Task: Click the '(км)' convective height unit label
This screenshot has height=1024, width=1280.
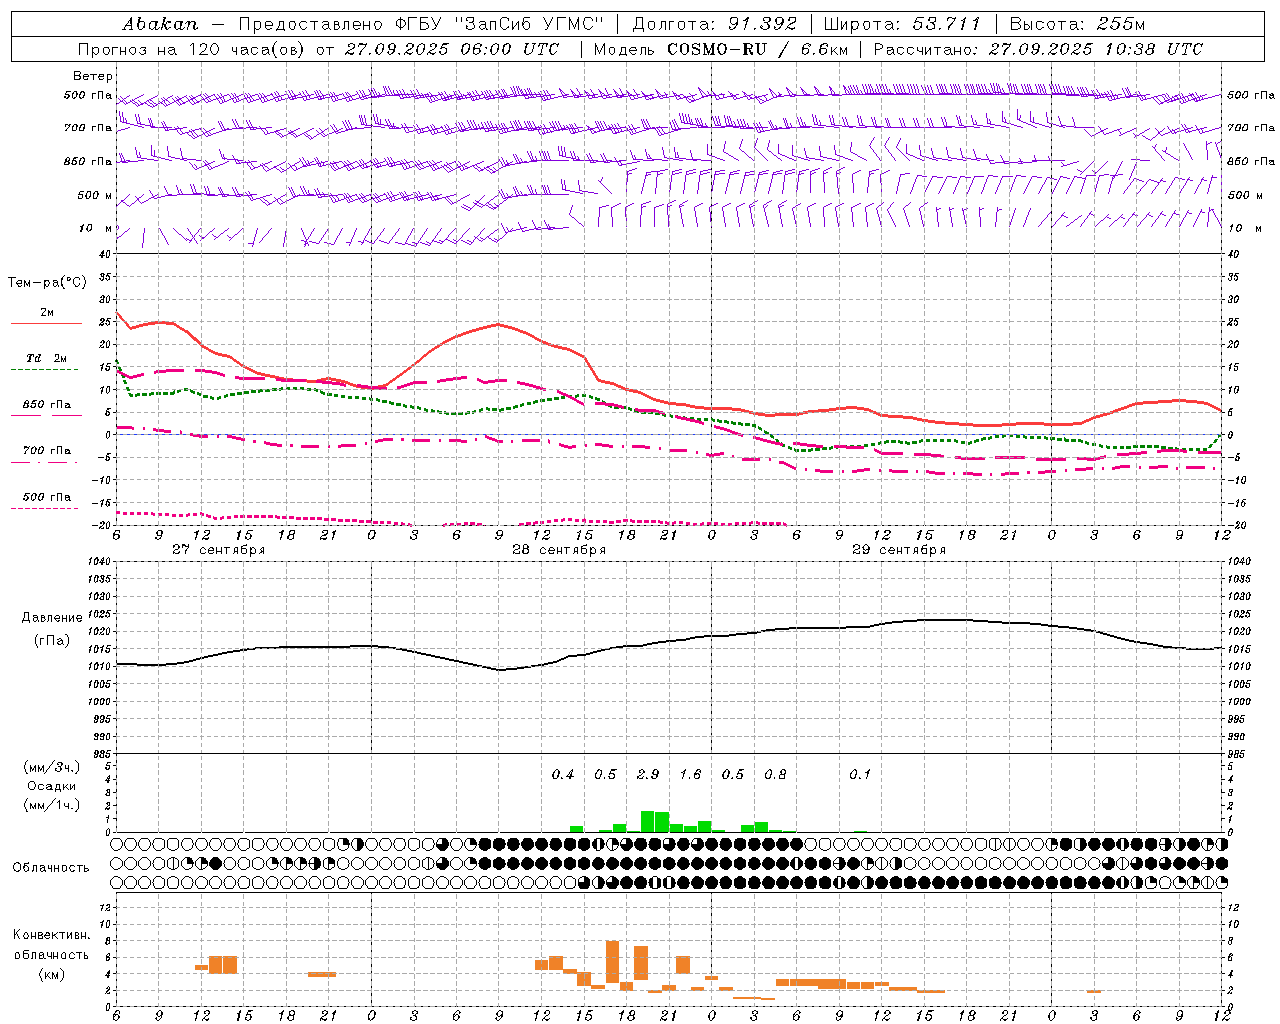Action: pyautogui.click(x=51, y=974)
